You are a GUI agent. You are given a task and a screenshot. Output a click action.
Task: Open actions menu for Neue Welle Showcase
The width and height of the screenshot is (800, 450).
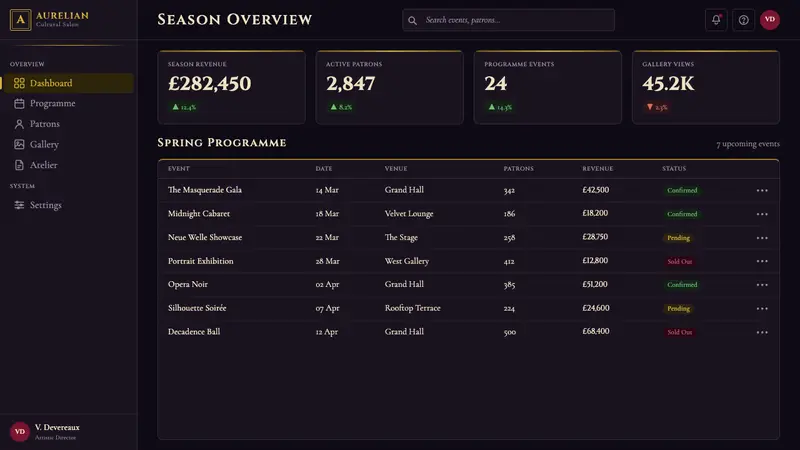click(x=762, y=238)
